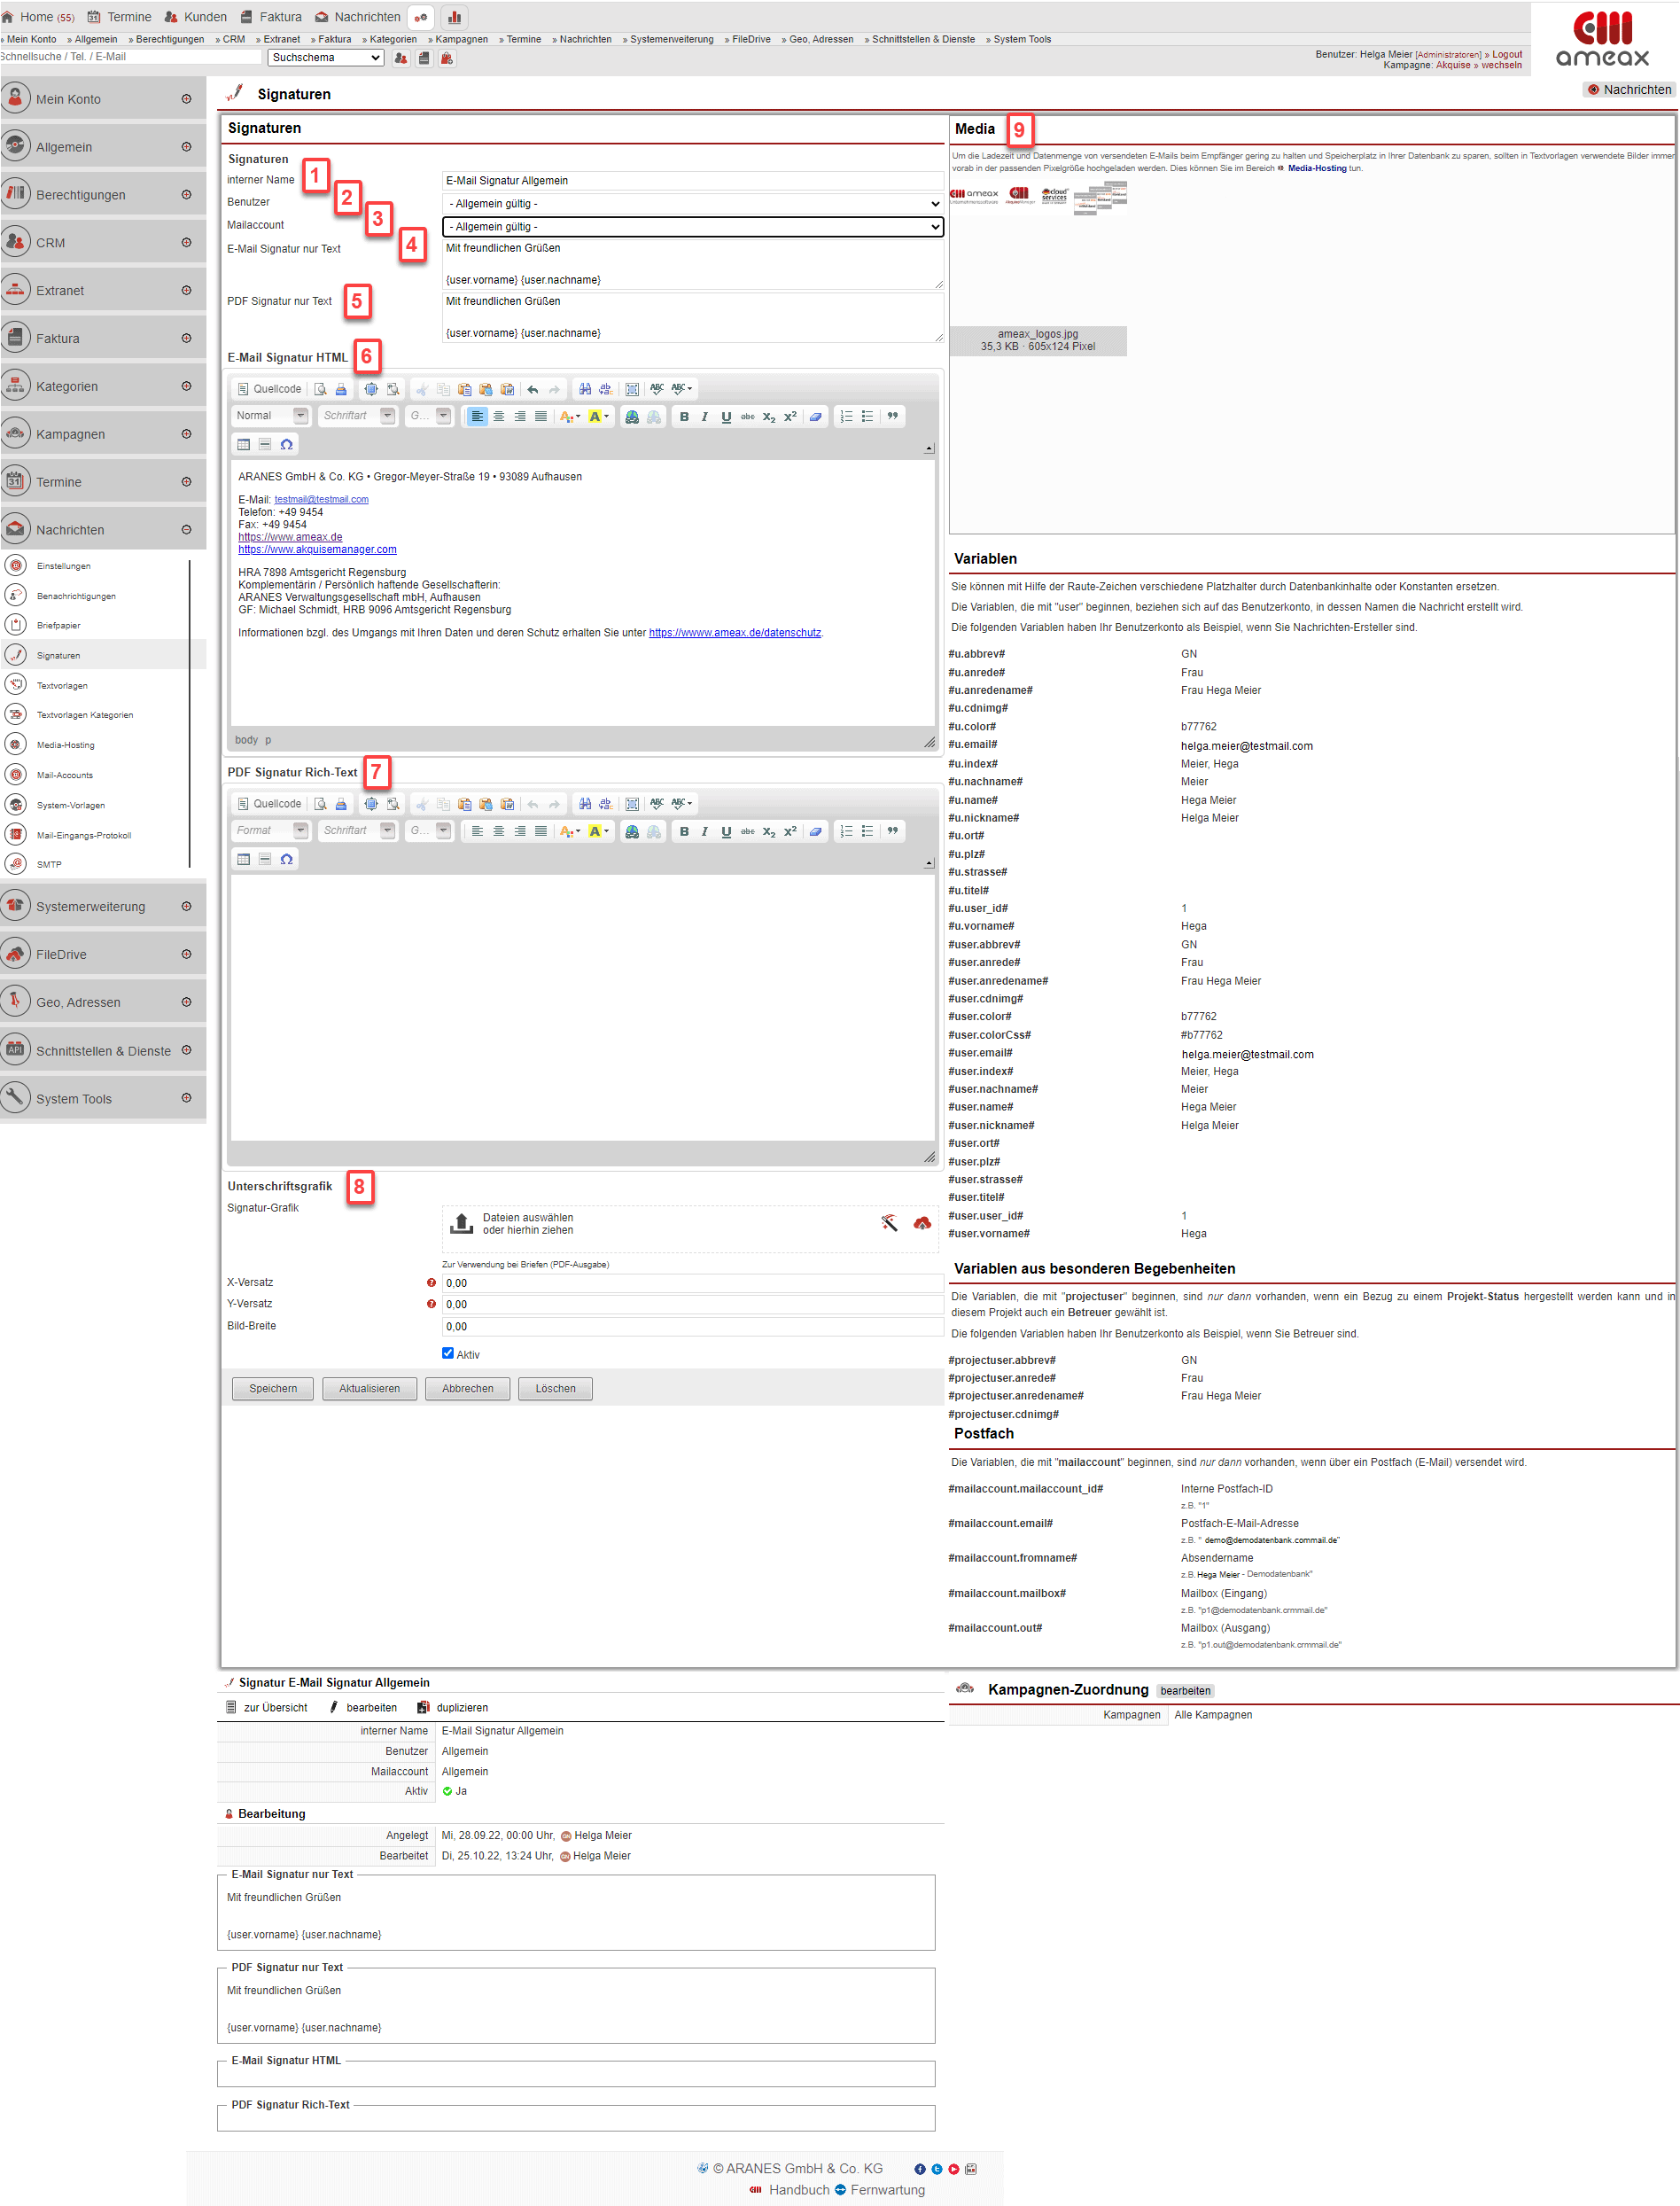
Task: Insert a table in the E-Mail Signatur HTML editor
Action: pyautogui.click(x=244, y=444)
